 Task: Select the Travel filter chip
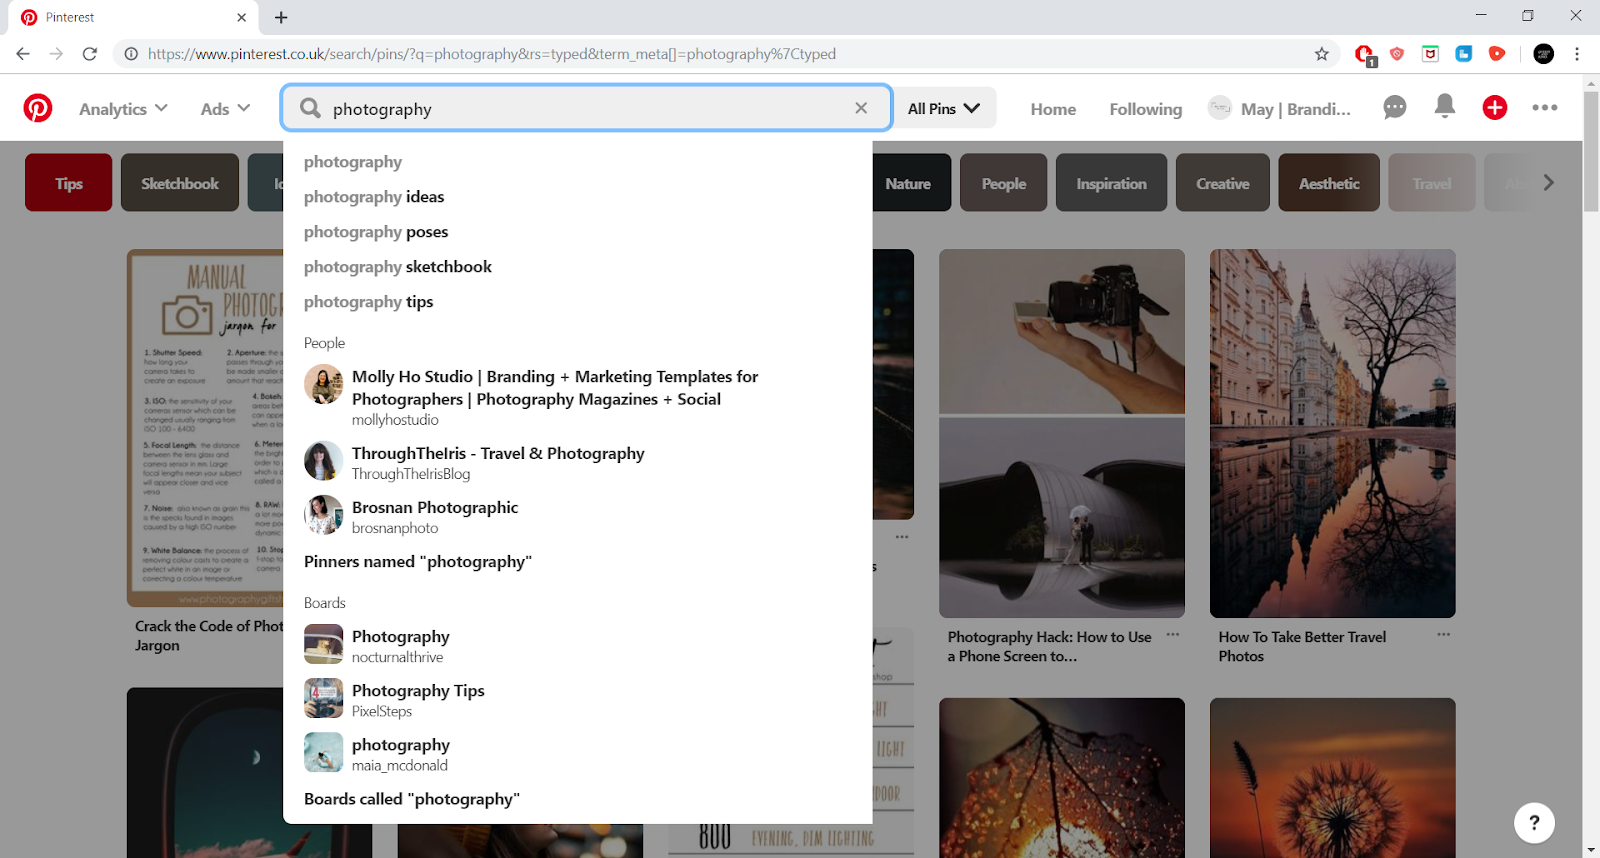[x=1432, y=182]
